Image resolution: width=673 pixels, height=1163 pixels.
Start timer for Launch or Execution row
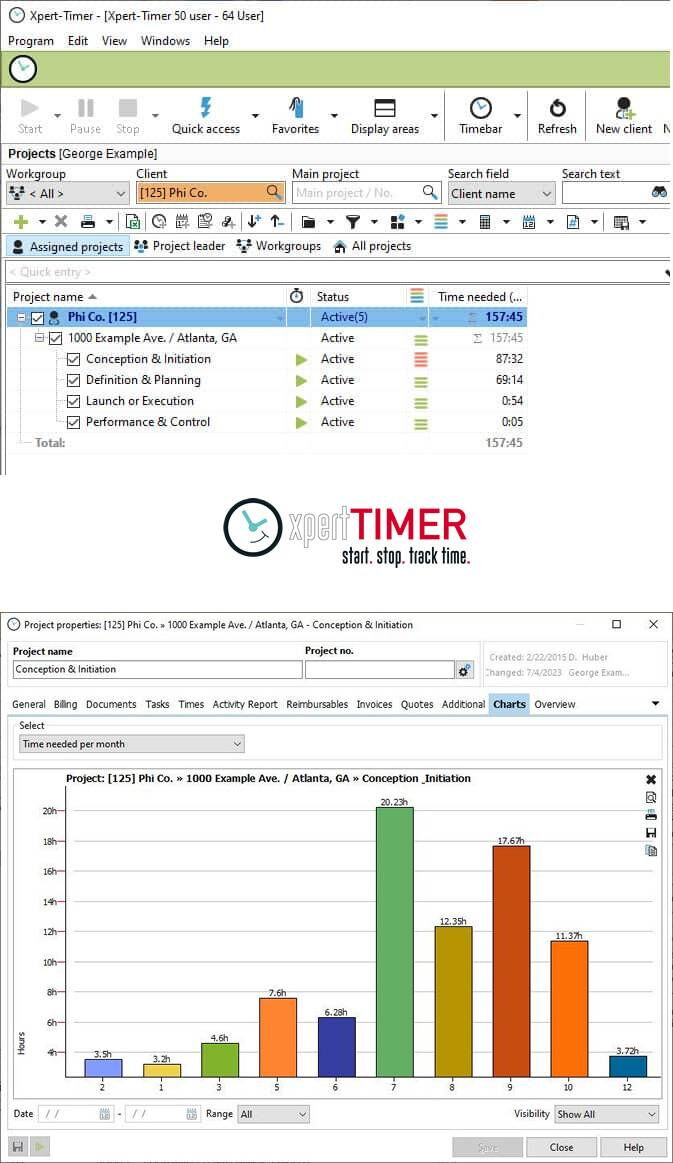click(x=301, y=402)
